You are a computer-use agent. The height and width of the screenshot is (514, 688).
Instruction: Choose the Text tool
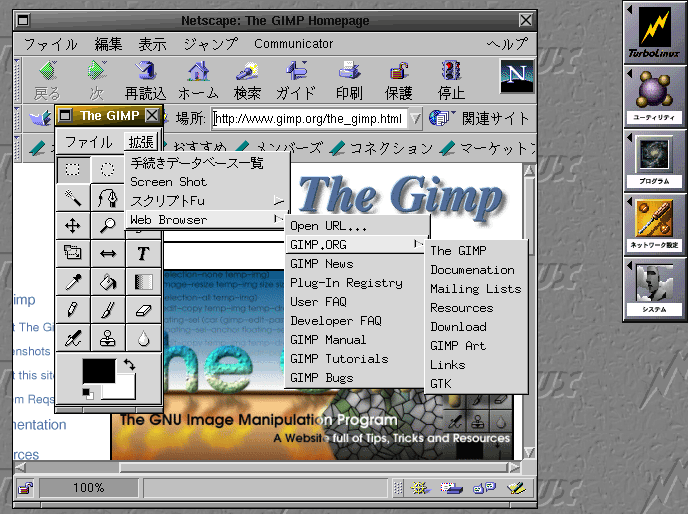click(x=143, y=253)
